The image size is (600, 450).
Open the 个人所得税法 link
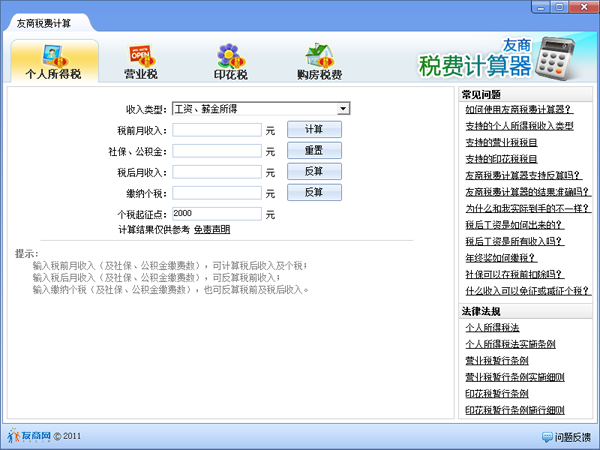[492, 328]
